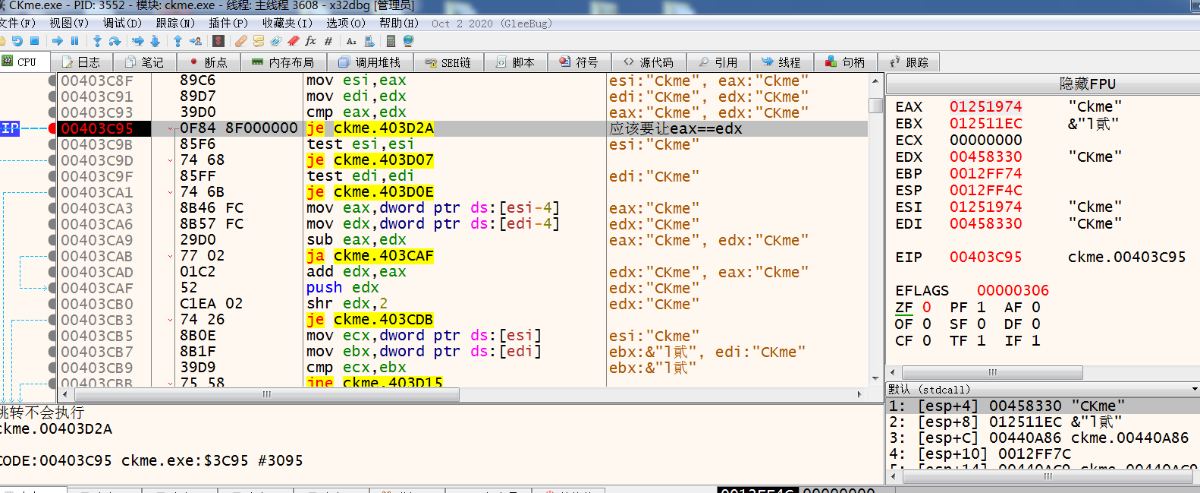Select the je ckme.403D2A instruction line
The height and width of the screenshot is (493, 1200).
tap(370, 129)
